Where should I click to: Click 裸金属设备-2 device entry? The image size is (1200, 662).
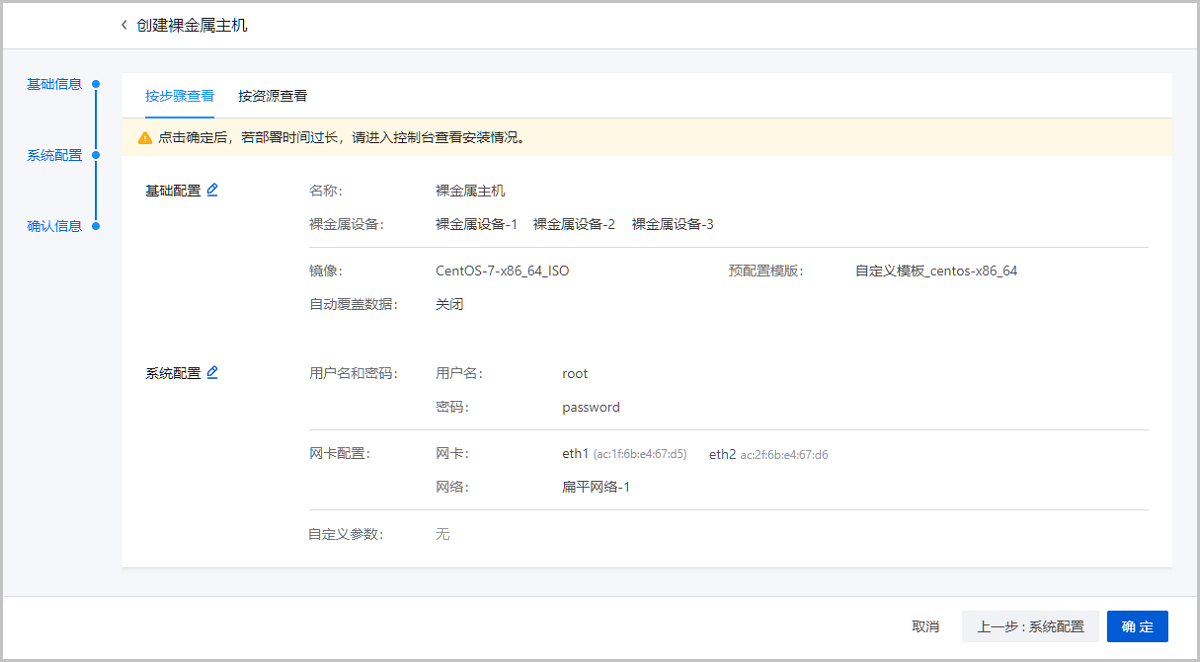click(574, 224)
